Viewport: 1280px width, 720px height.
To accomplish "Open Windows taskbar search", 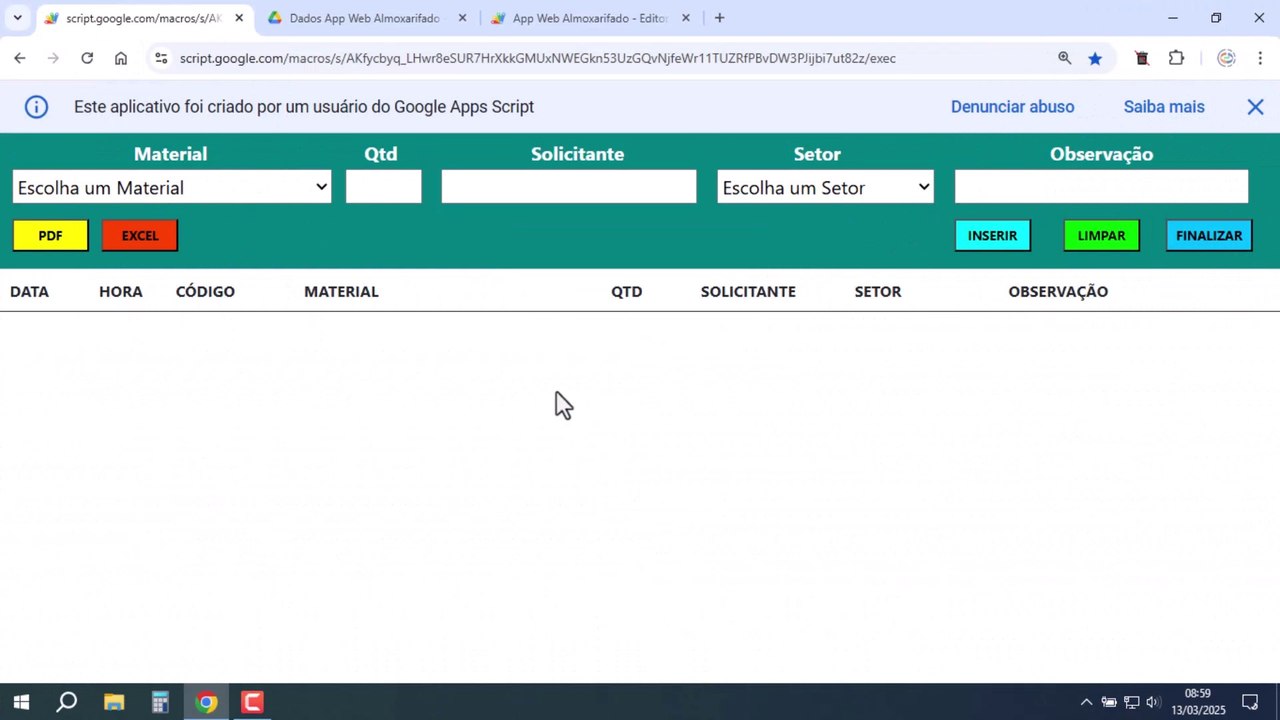I will pos(67,702).
